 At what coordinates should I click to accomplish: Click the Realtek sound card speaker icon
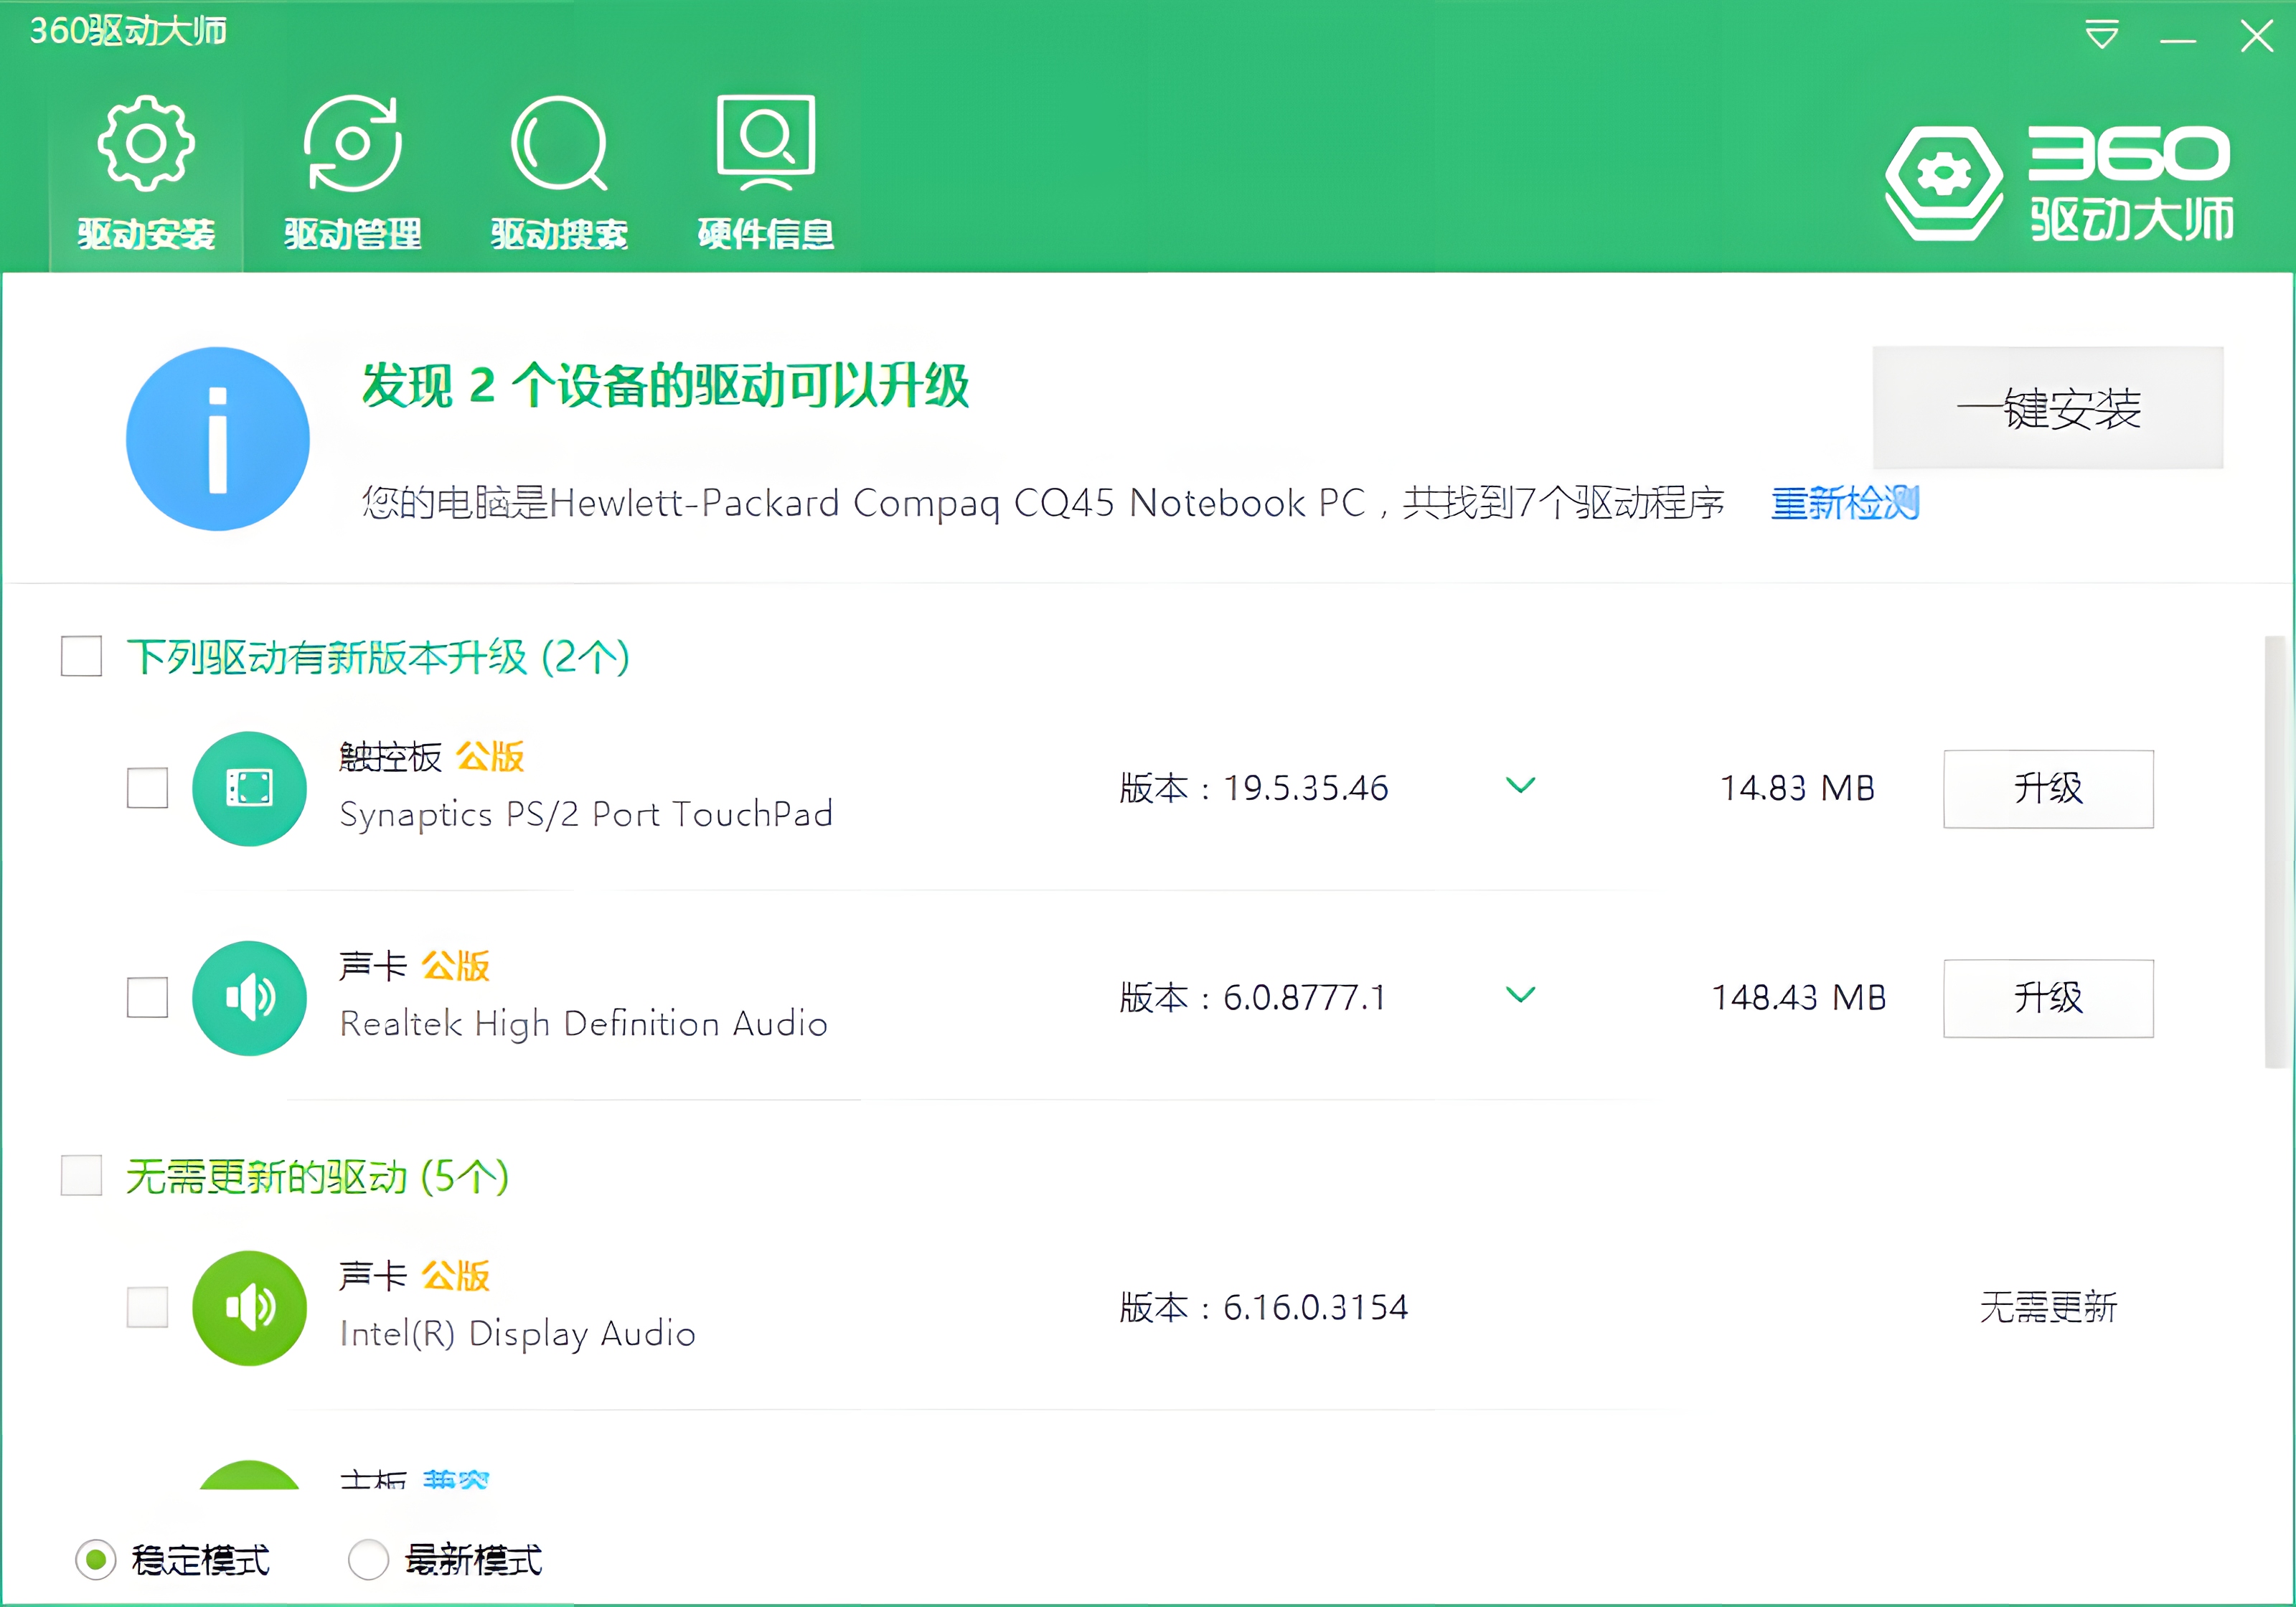click(249, 998)
